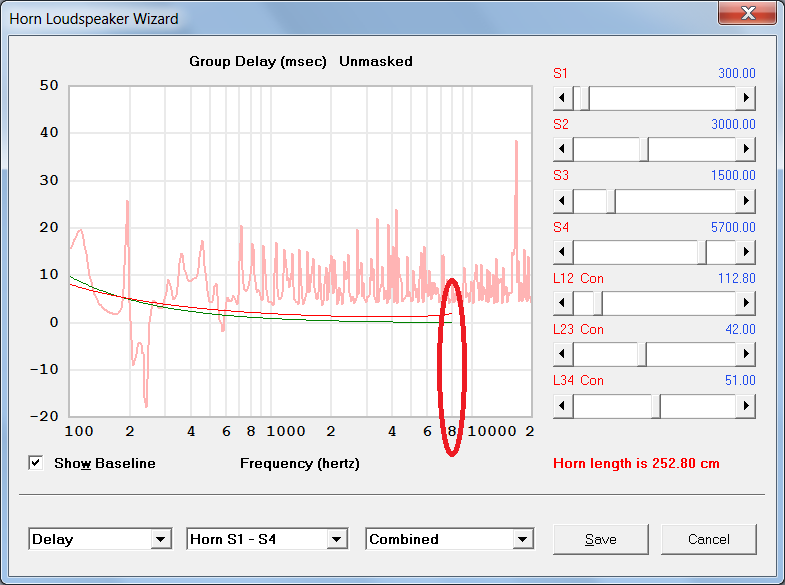Click the L23 Con label

tap(578, 329)
